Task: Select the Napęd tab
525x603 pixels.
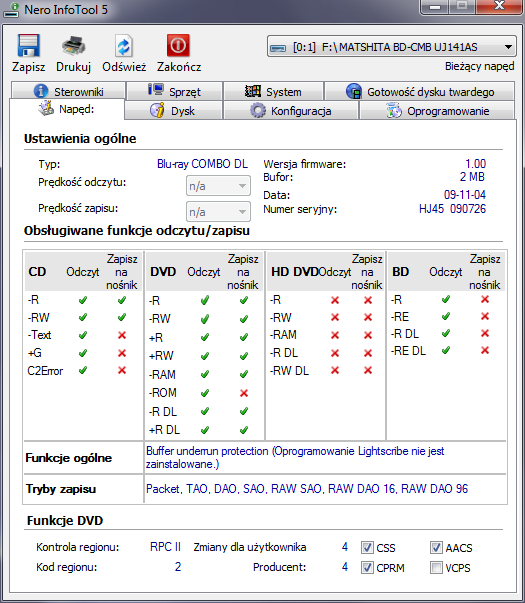Action: pyautogui.click(x=67, y=109)
